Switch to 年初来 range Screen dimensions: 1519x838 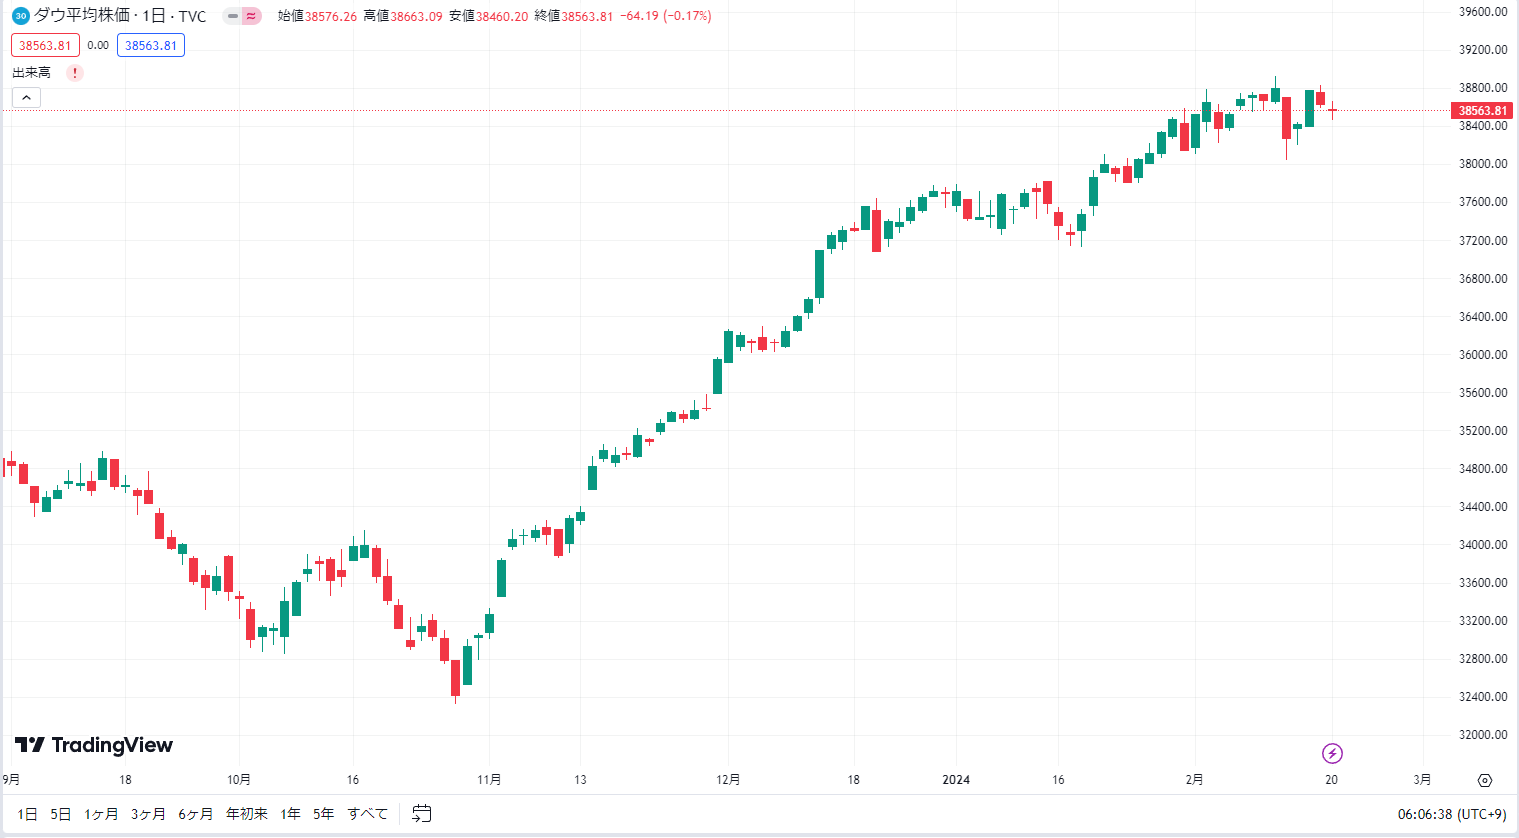click(x=247, y=814)
